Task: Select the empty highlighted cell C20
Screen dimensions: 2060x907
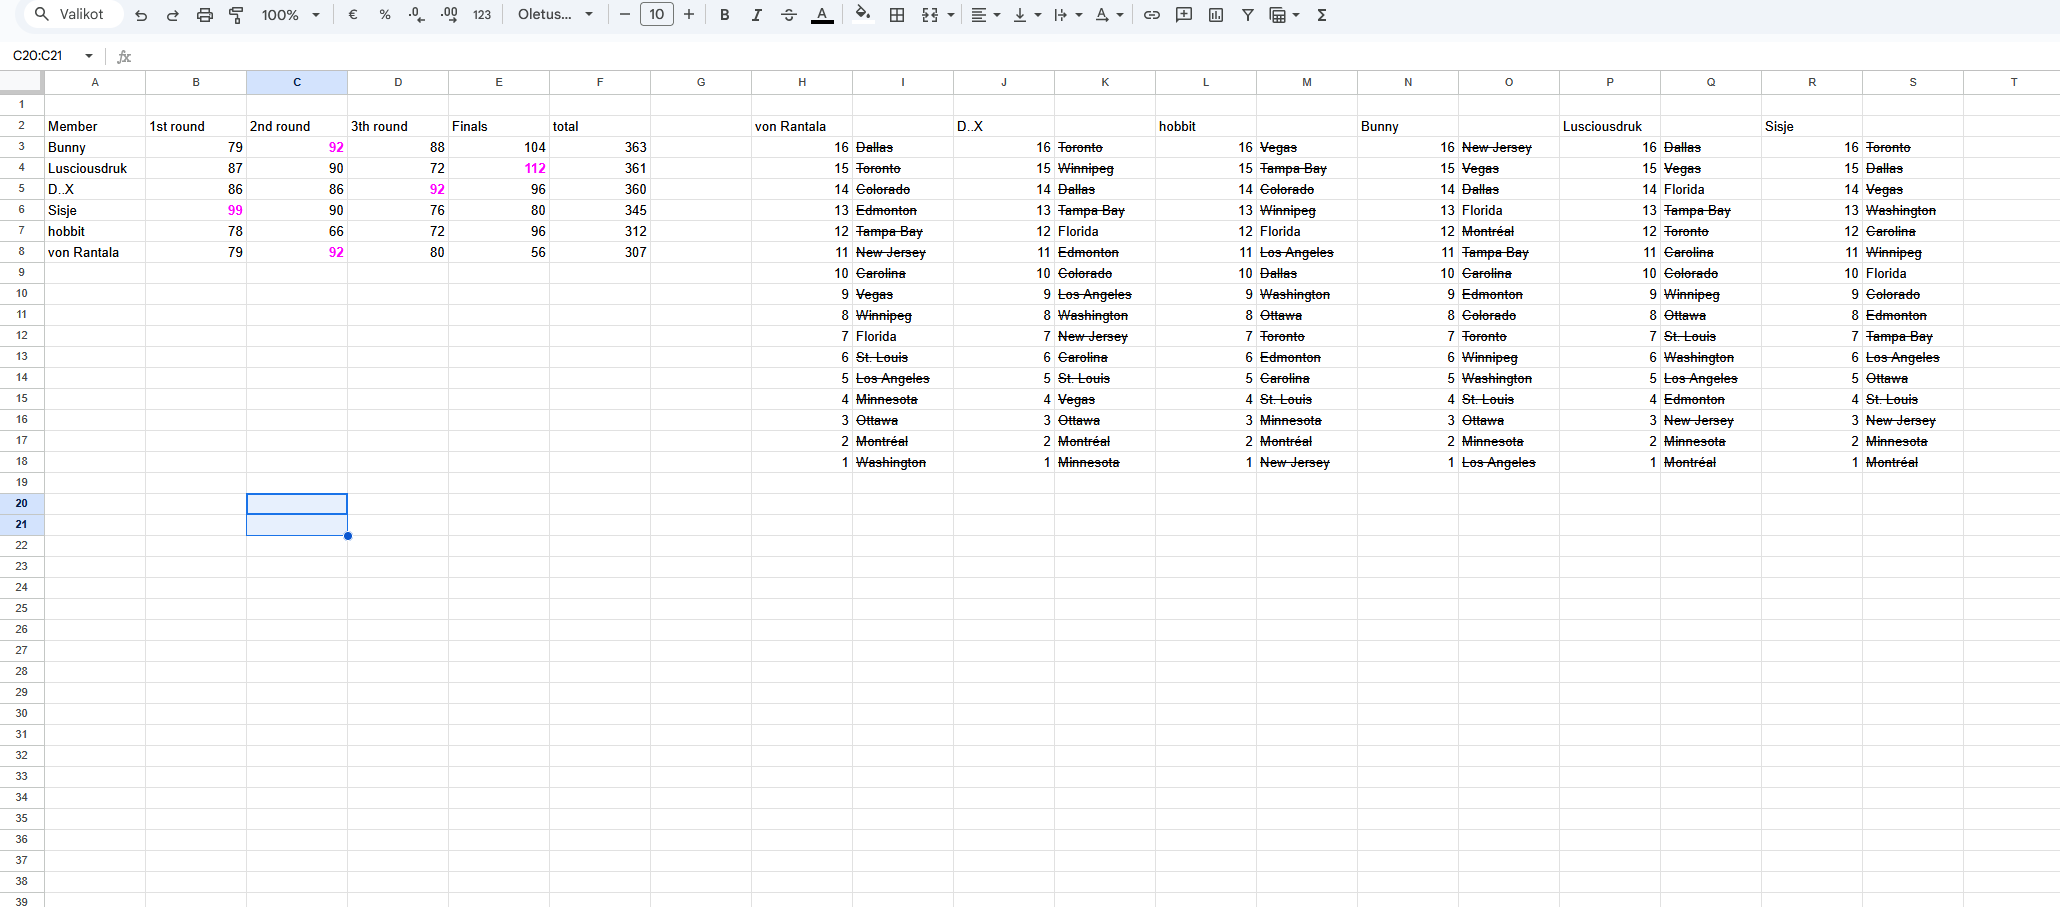Action: 297,504
